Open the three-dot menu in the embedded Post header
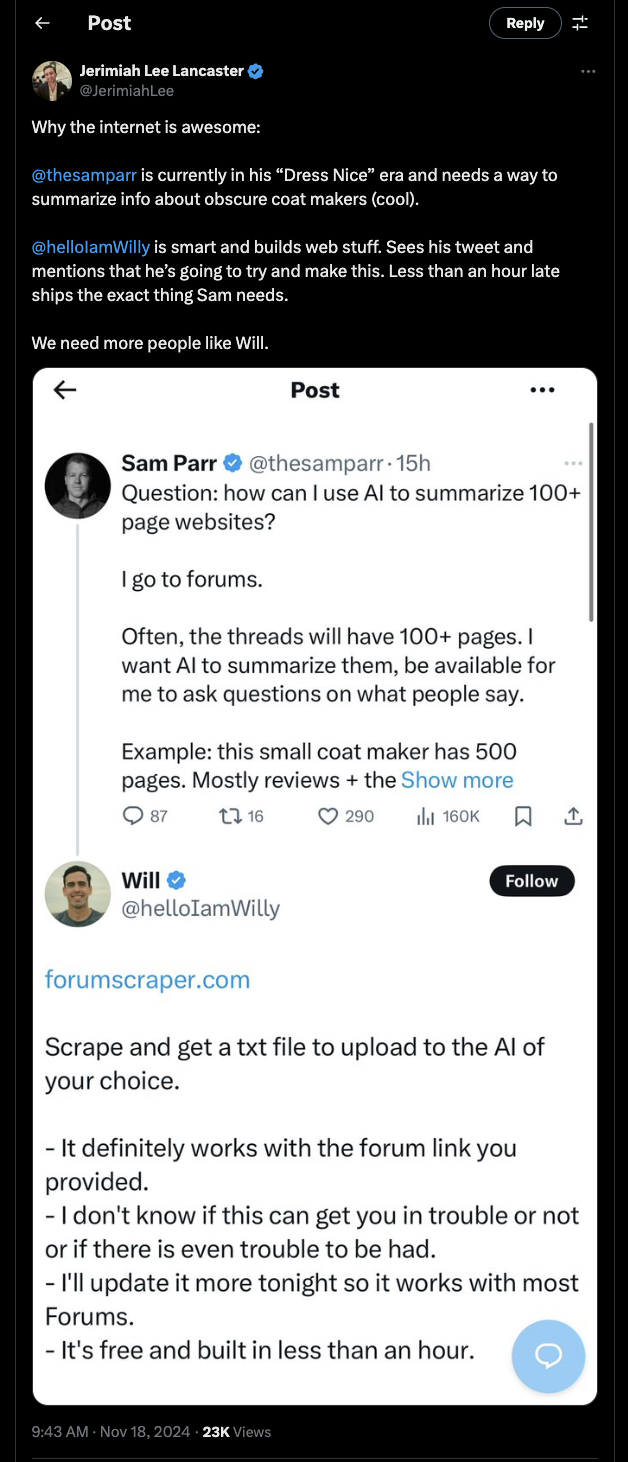The image size is (628, 1462). 542,390
